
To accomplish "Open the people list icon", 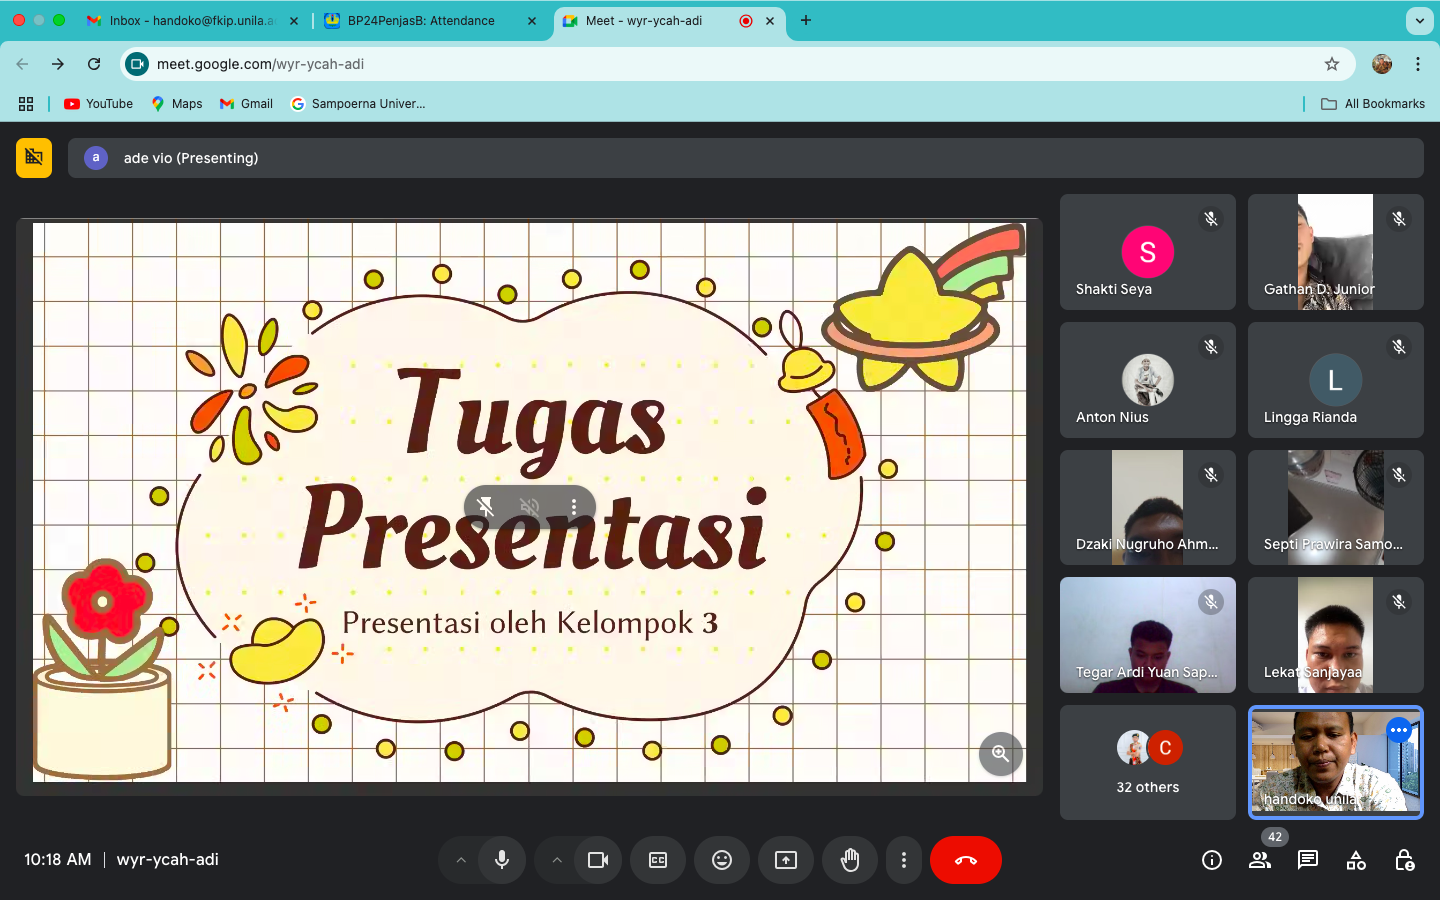I will tap(1260, 860).
